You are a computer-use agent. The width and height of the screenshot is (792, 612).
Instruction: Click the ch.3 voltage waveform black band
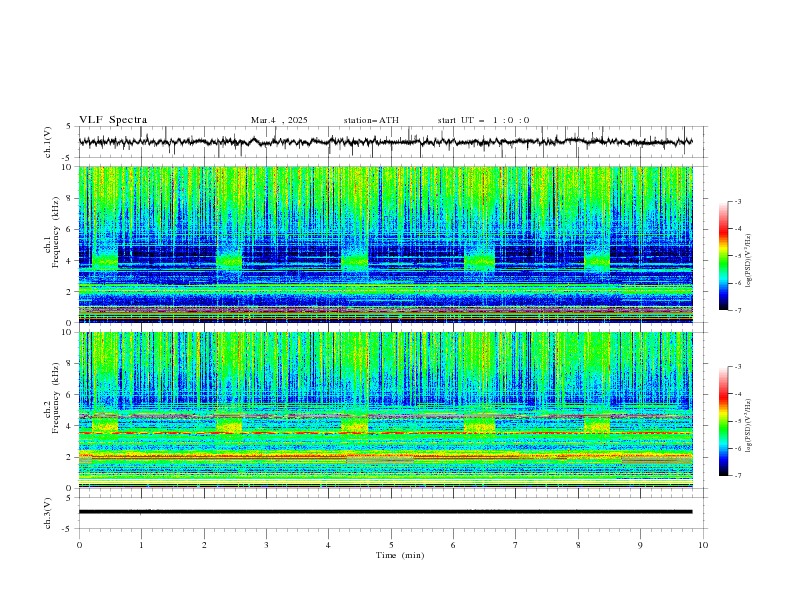[386, 512]
